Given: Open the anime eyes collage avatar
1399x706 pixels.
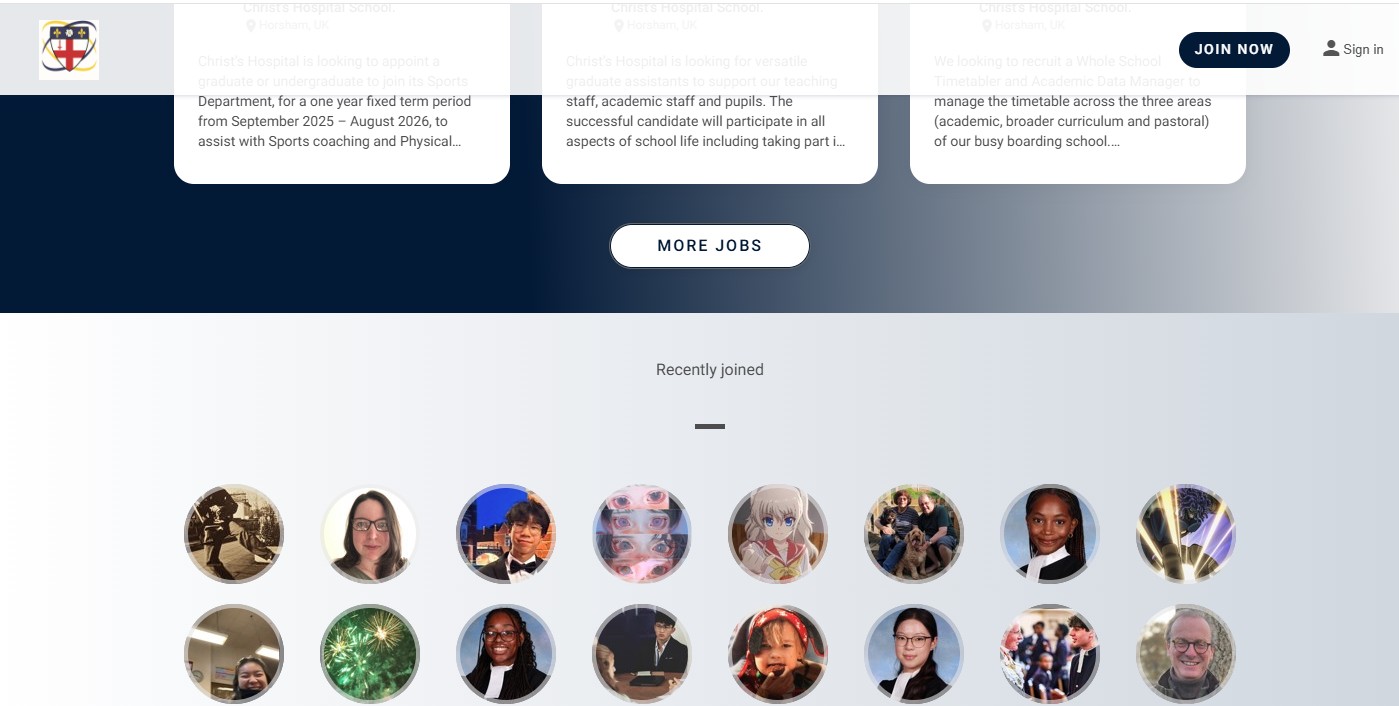Looking at the screenshot, I should click(642, 534).
